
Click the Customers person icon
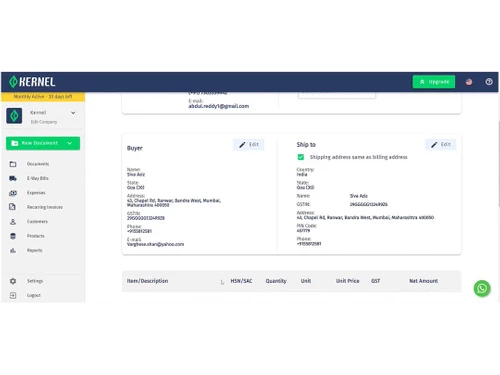(x=13, y=221)
